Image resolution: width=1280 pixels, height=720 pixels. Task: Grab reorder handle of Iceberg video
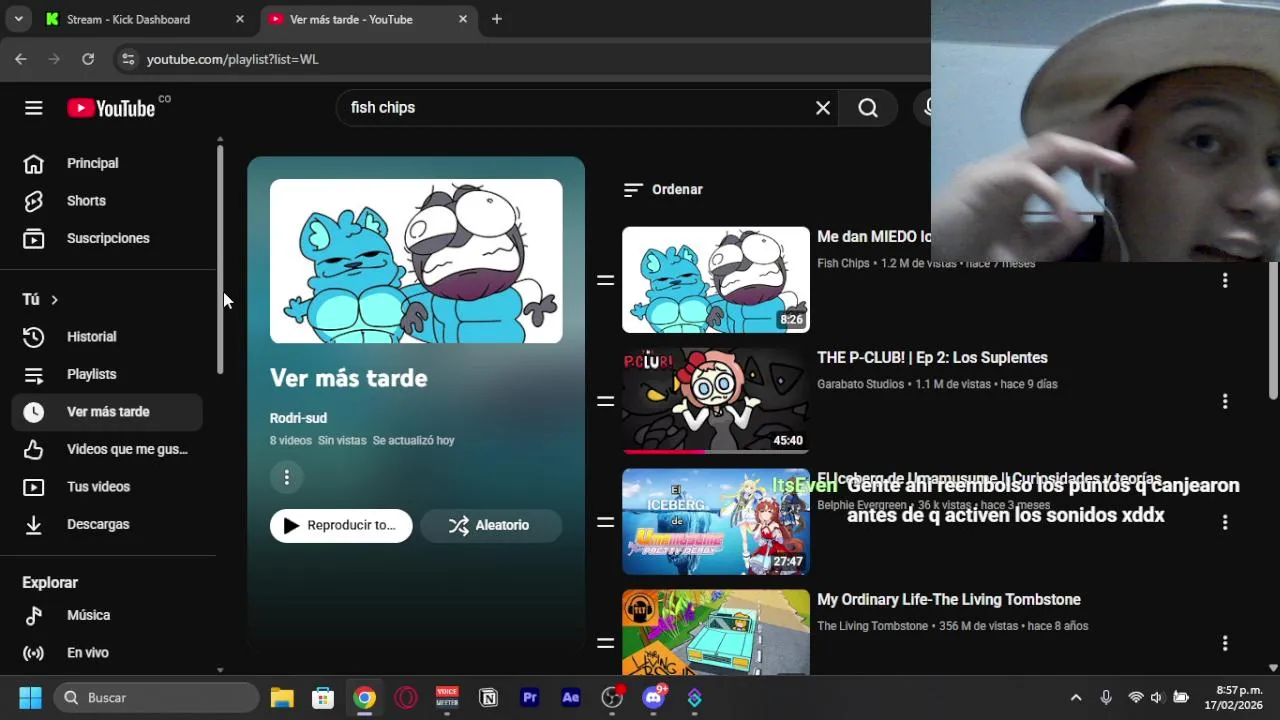(x=605, y=522)
